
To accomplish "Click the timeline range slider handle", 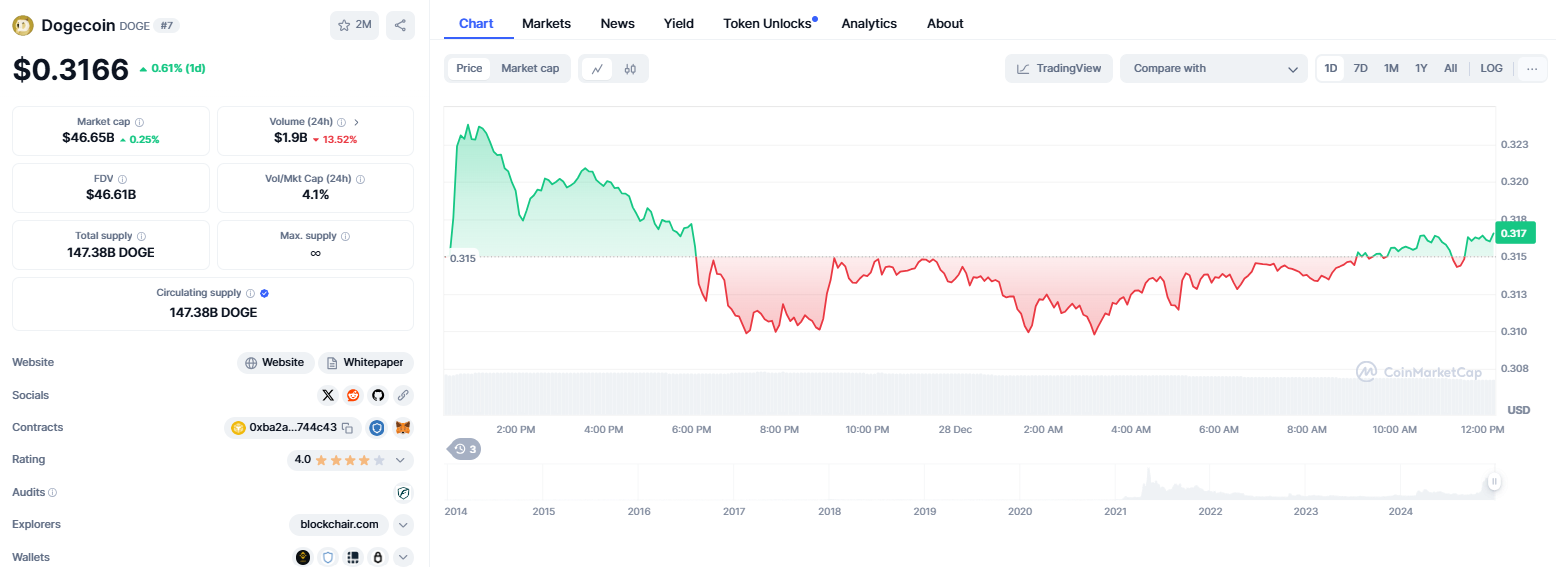I will tap(1493, 481).
